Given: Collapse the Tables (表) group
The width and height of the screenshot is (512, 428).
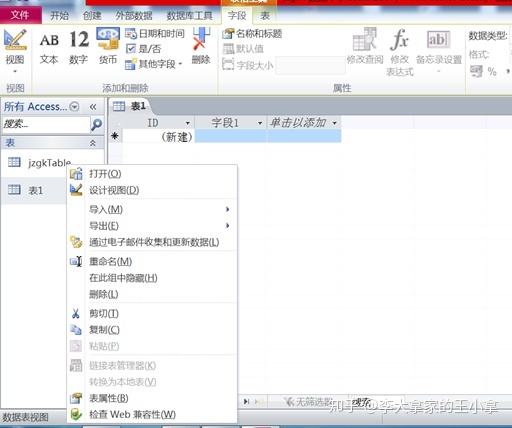Looking at the screenshot, I should tap(93, 143).
